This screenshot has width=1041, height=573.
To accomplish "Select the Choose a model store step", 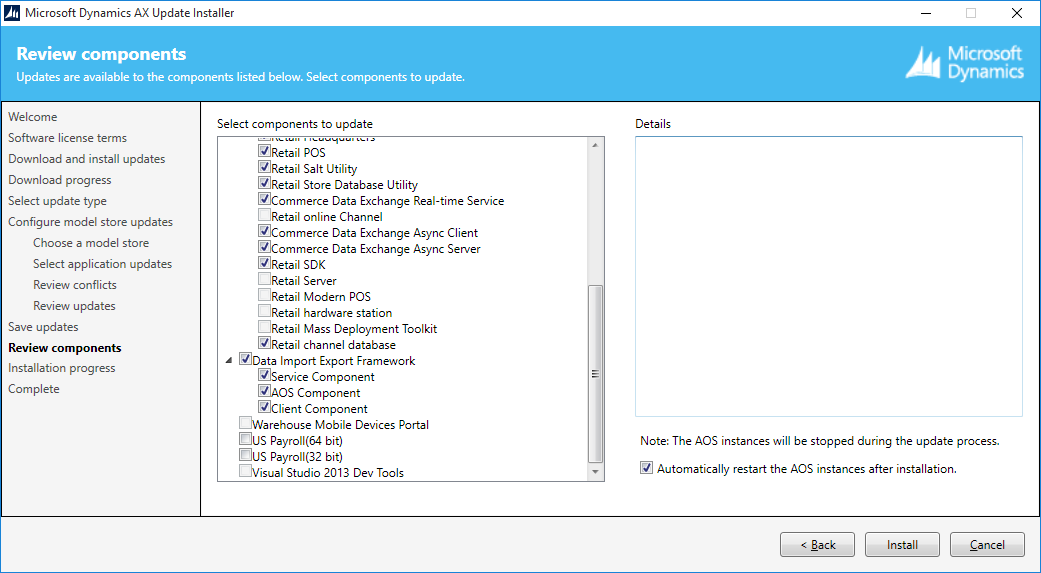I will click(x=91, y=243).
